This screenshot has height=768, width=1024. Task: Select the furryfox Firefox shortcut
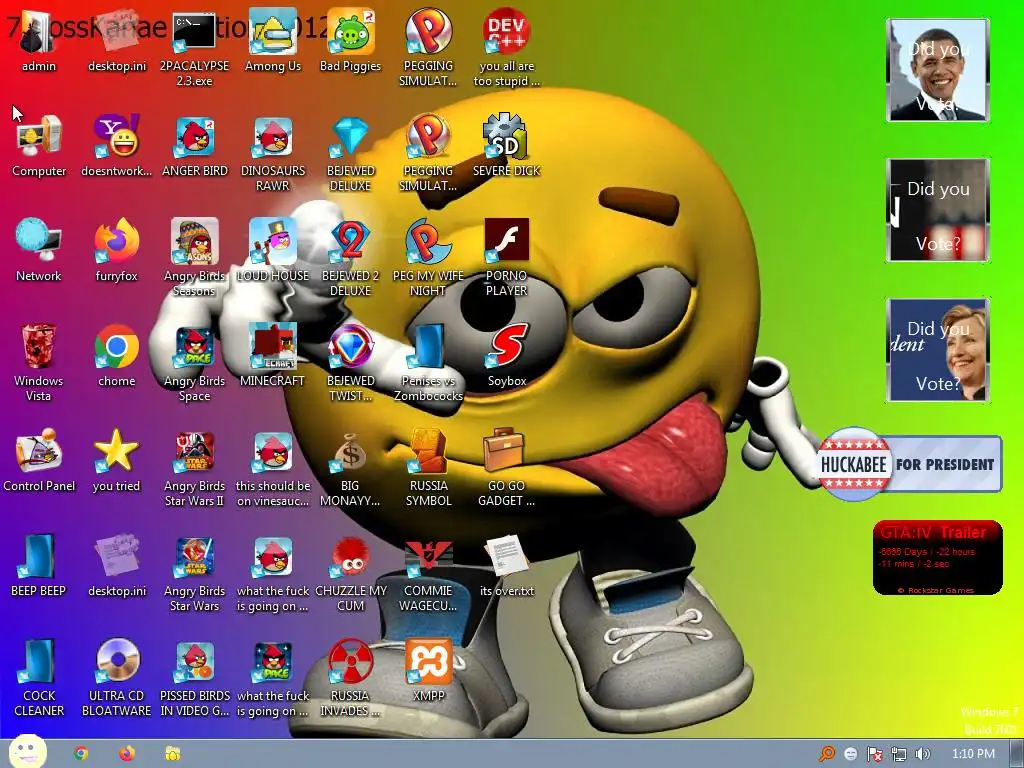click(x=116, y=242)
